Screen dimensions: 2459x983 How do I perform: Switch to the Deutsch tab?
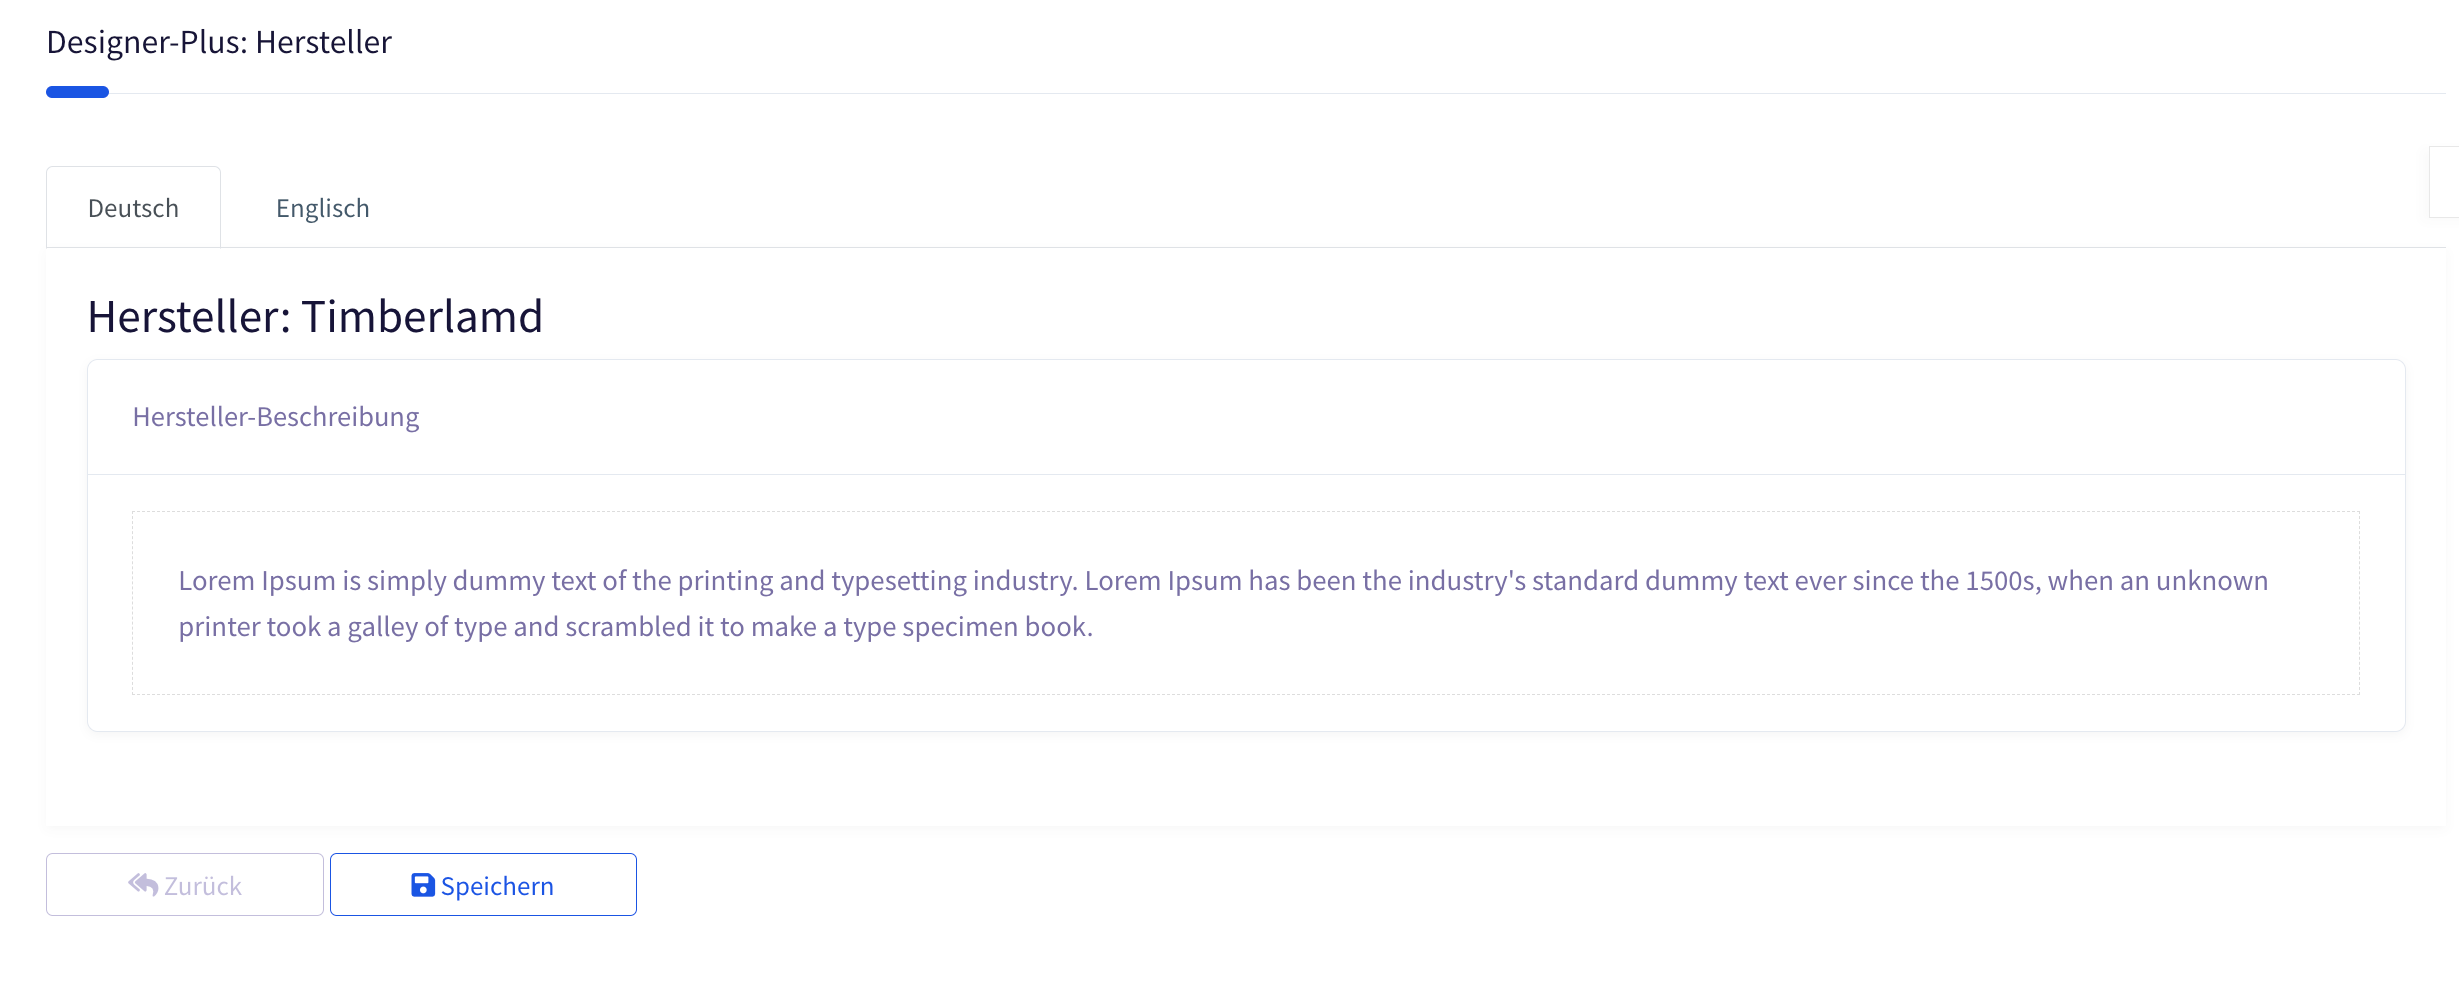click(x=133, y=208)
